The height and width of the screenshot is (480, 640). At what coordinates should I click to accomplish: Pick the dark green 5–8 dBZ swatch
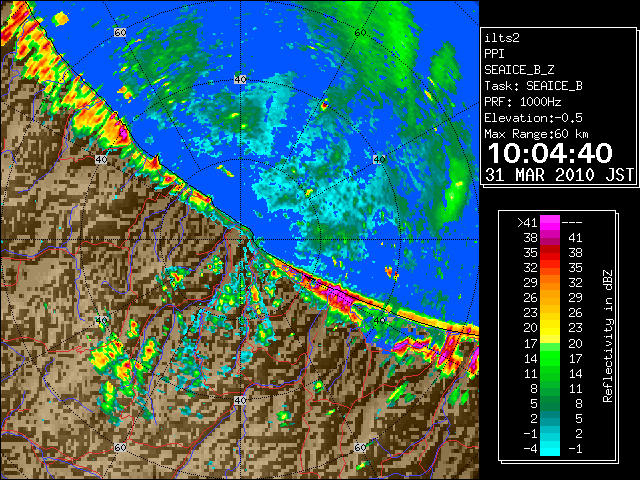click(550, 404)
